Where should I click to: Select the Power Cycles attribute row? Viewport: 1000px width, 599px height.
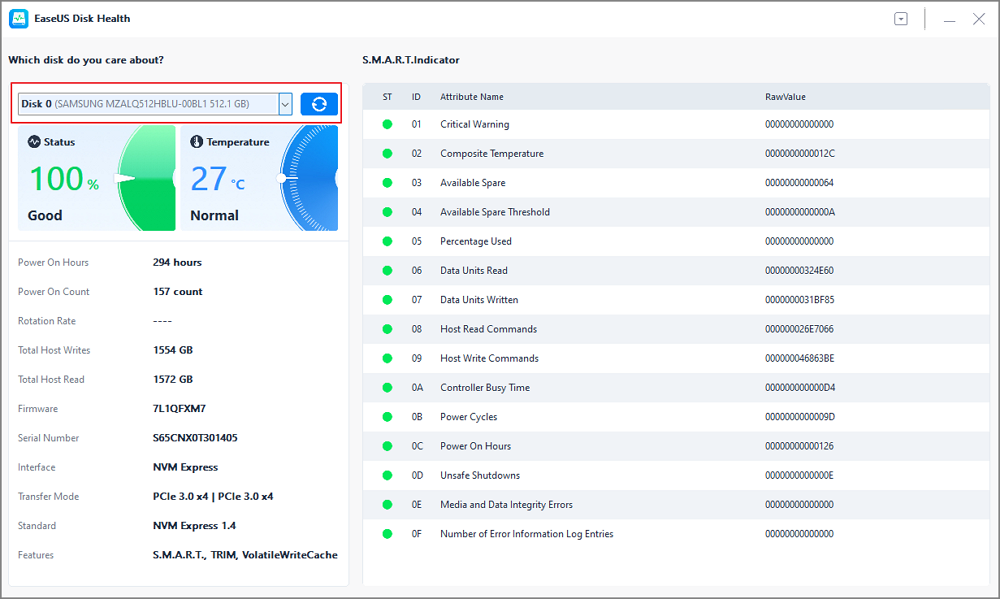pos(600,417)
